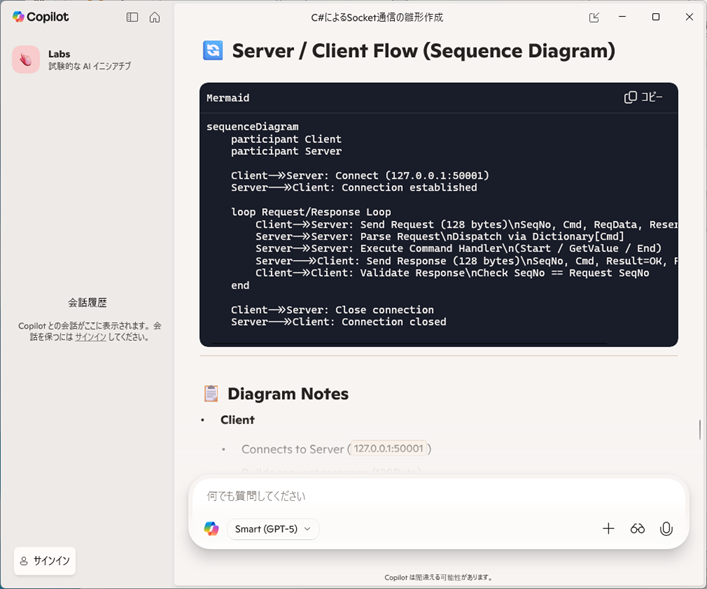
Task: Click the refresh emoji beside the heading
Action: (213, 51)
